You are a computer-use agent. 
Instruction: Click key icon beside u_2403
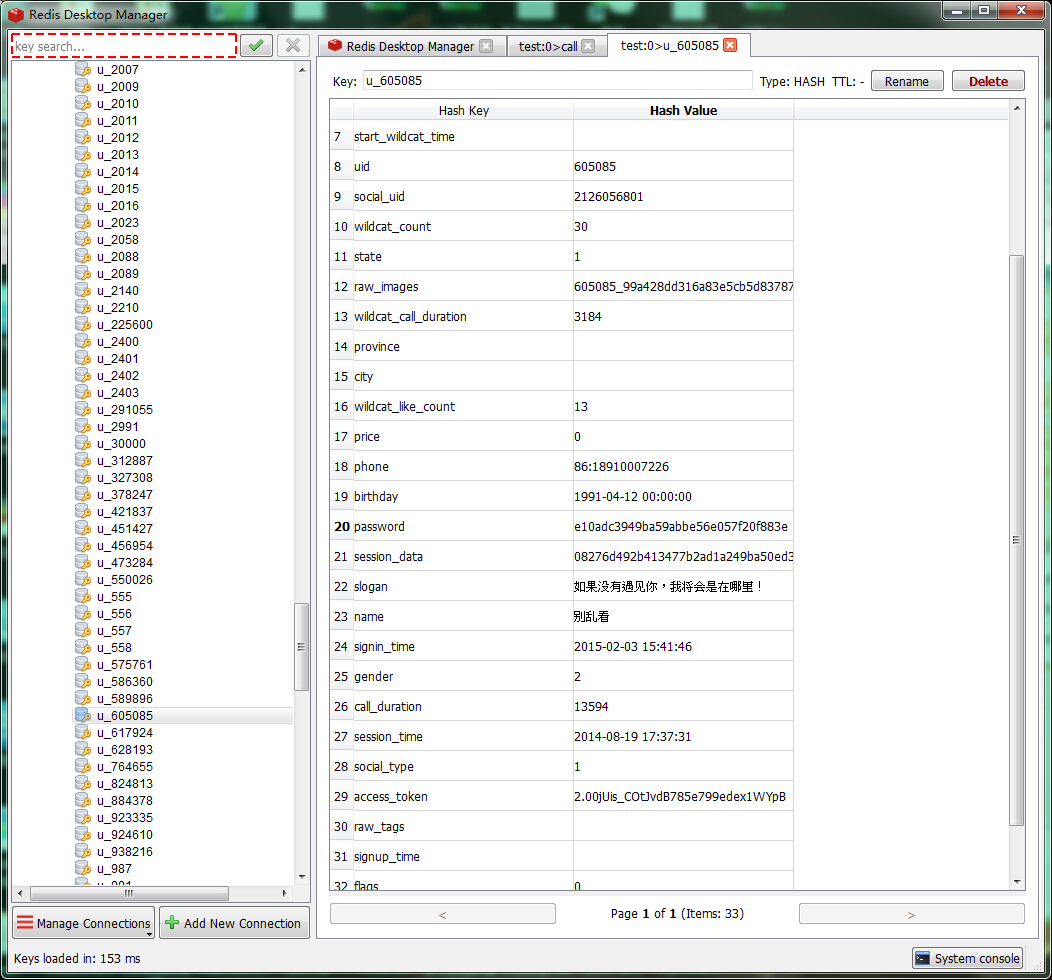coord(83,392)
